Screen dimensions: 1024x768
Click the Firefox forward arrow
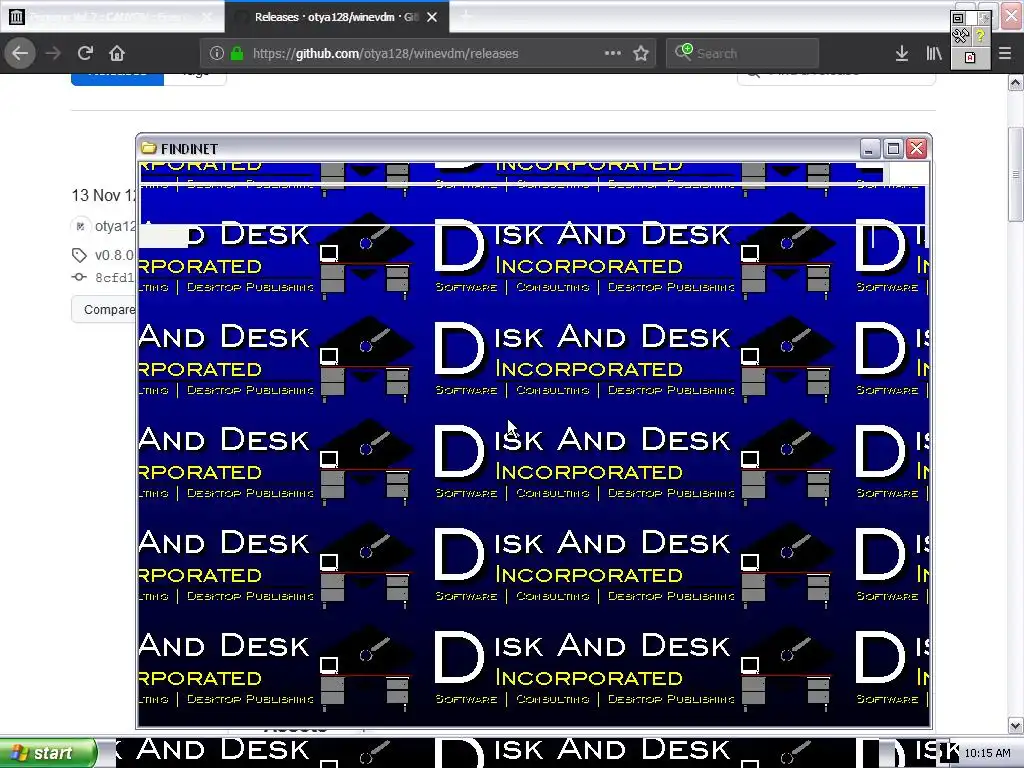(53, 53)
